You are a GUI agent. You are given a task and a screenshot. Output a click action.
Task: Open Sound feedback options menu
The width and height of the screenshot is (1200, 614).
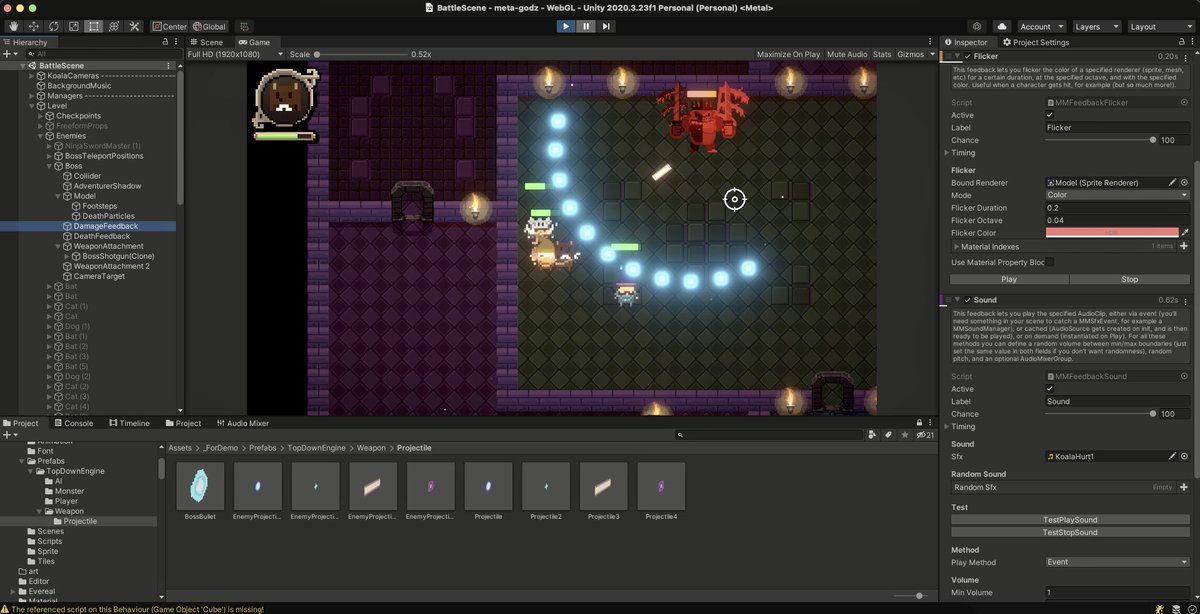[1185, 300]
